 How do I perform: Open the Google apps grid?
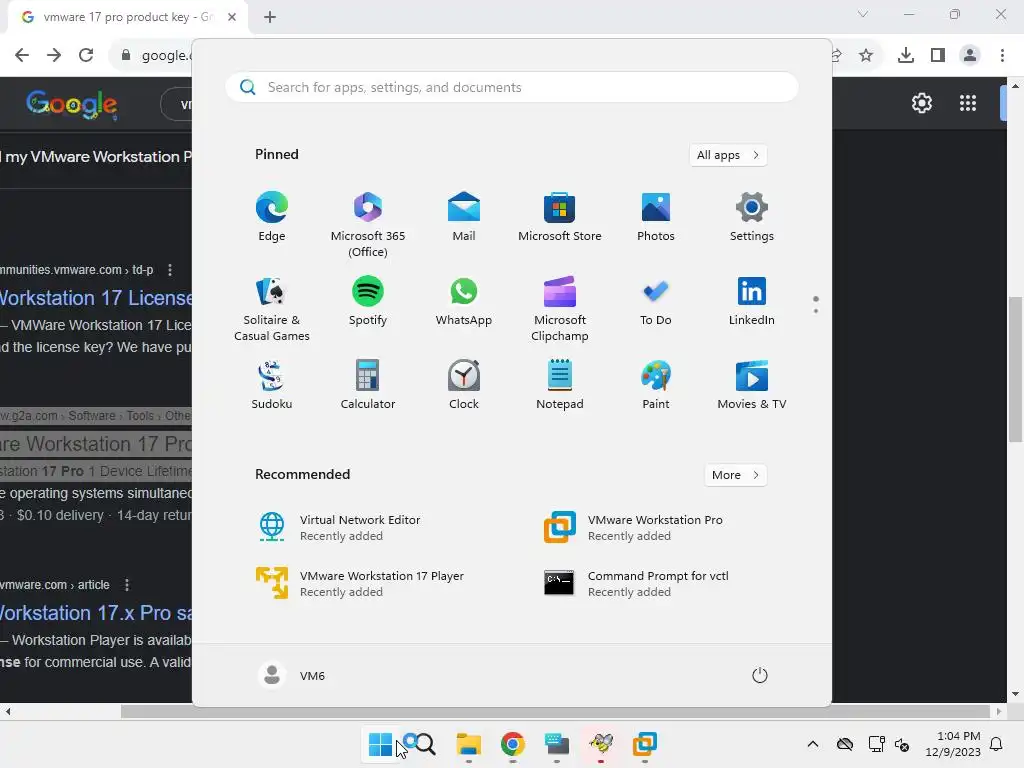968,103
